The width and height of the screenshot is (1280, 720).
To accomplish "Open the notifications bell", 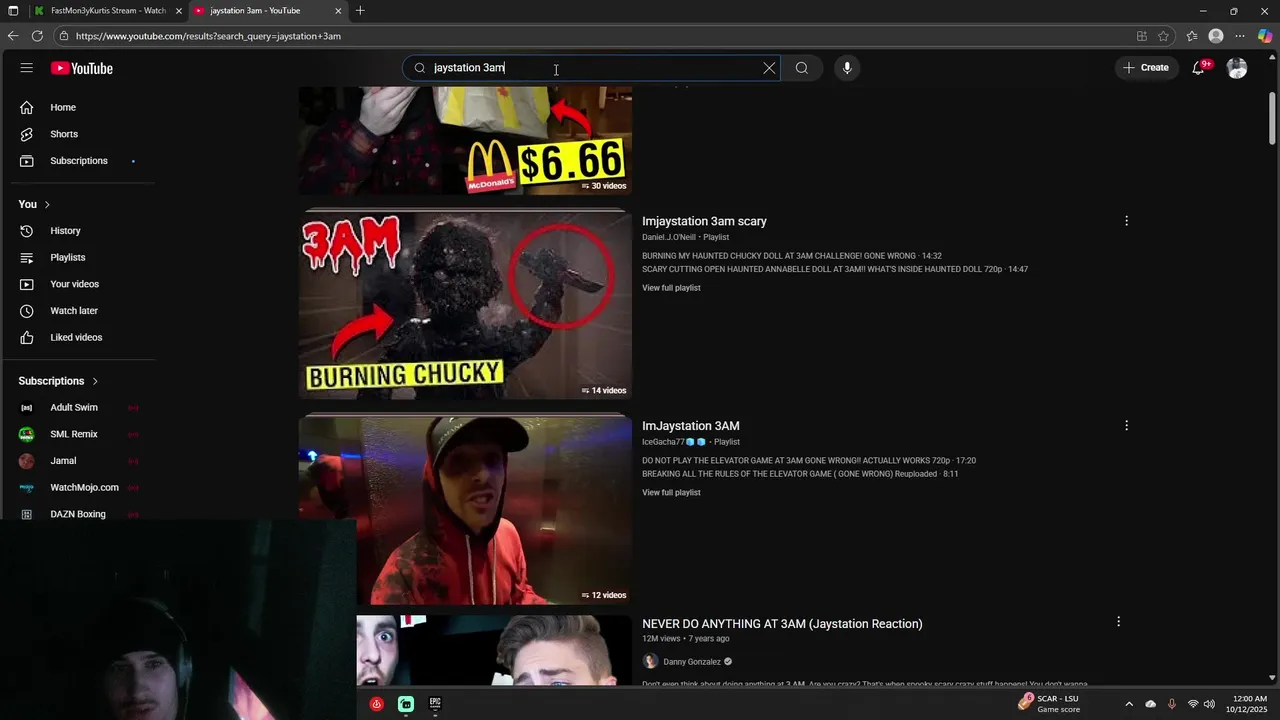I will pyautogui.click(x=1198, y=68).
